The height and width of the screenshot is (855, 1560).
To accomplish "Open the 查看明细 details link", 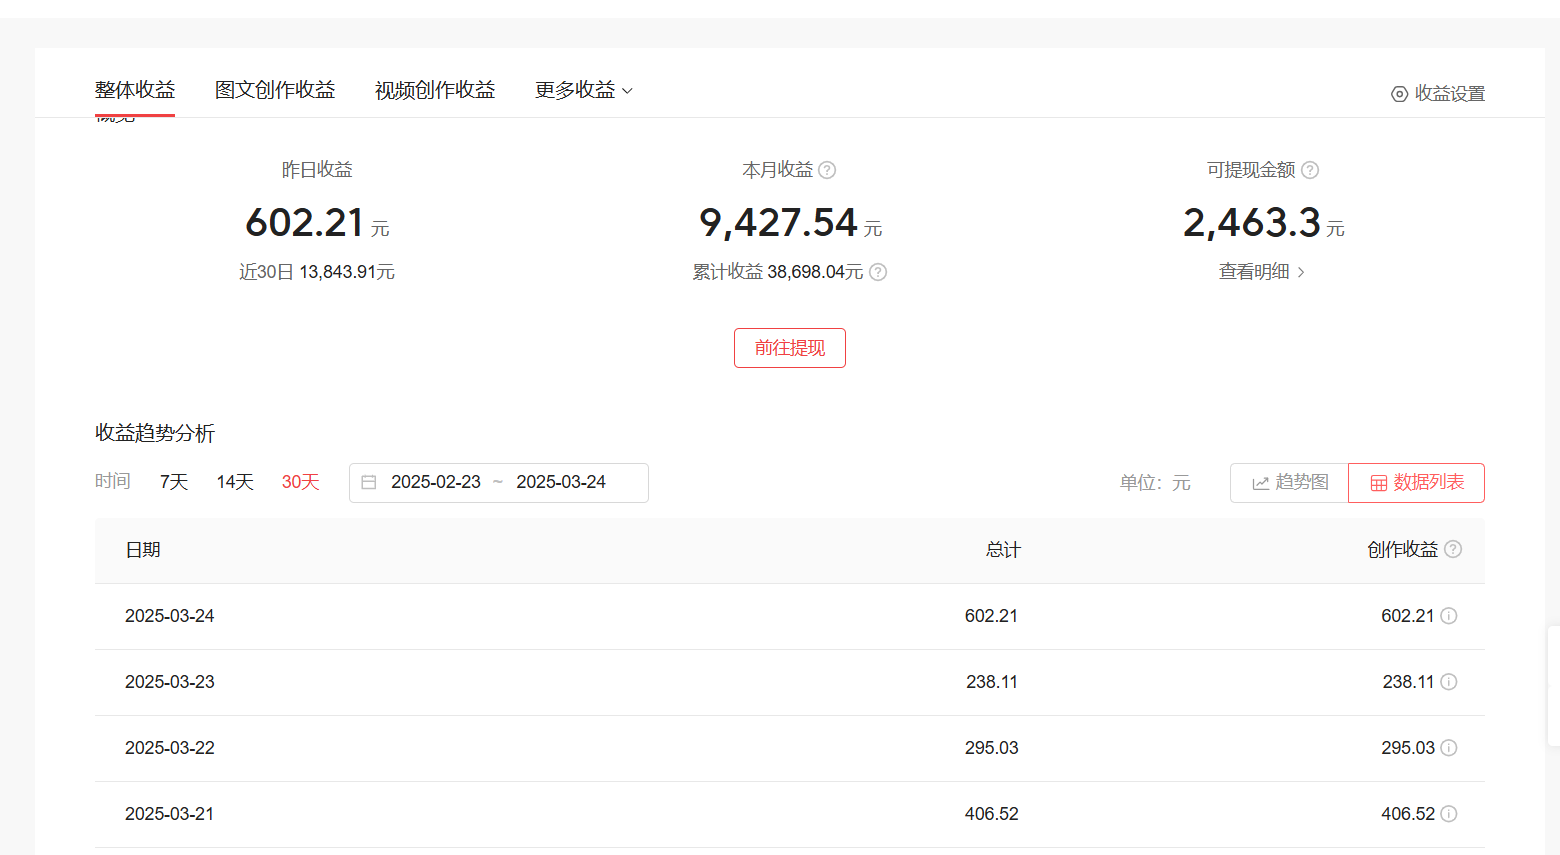I will (1255, 272).
